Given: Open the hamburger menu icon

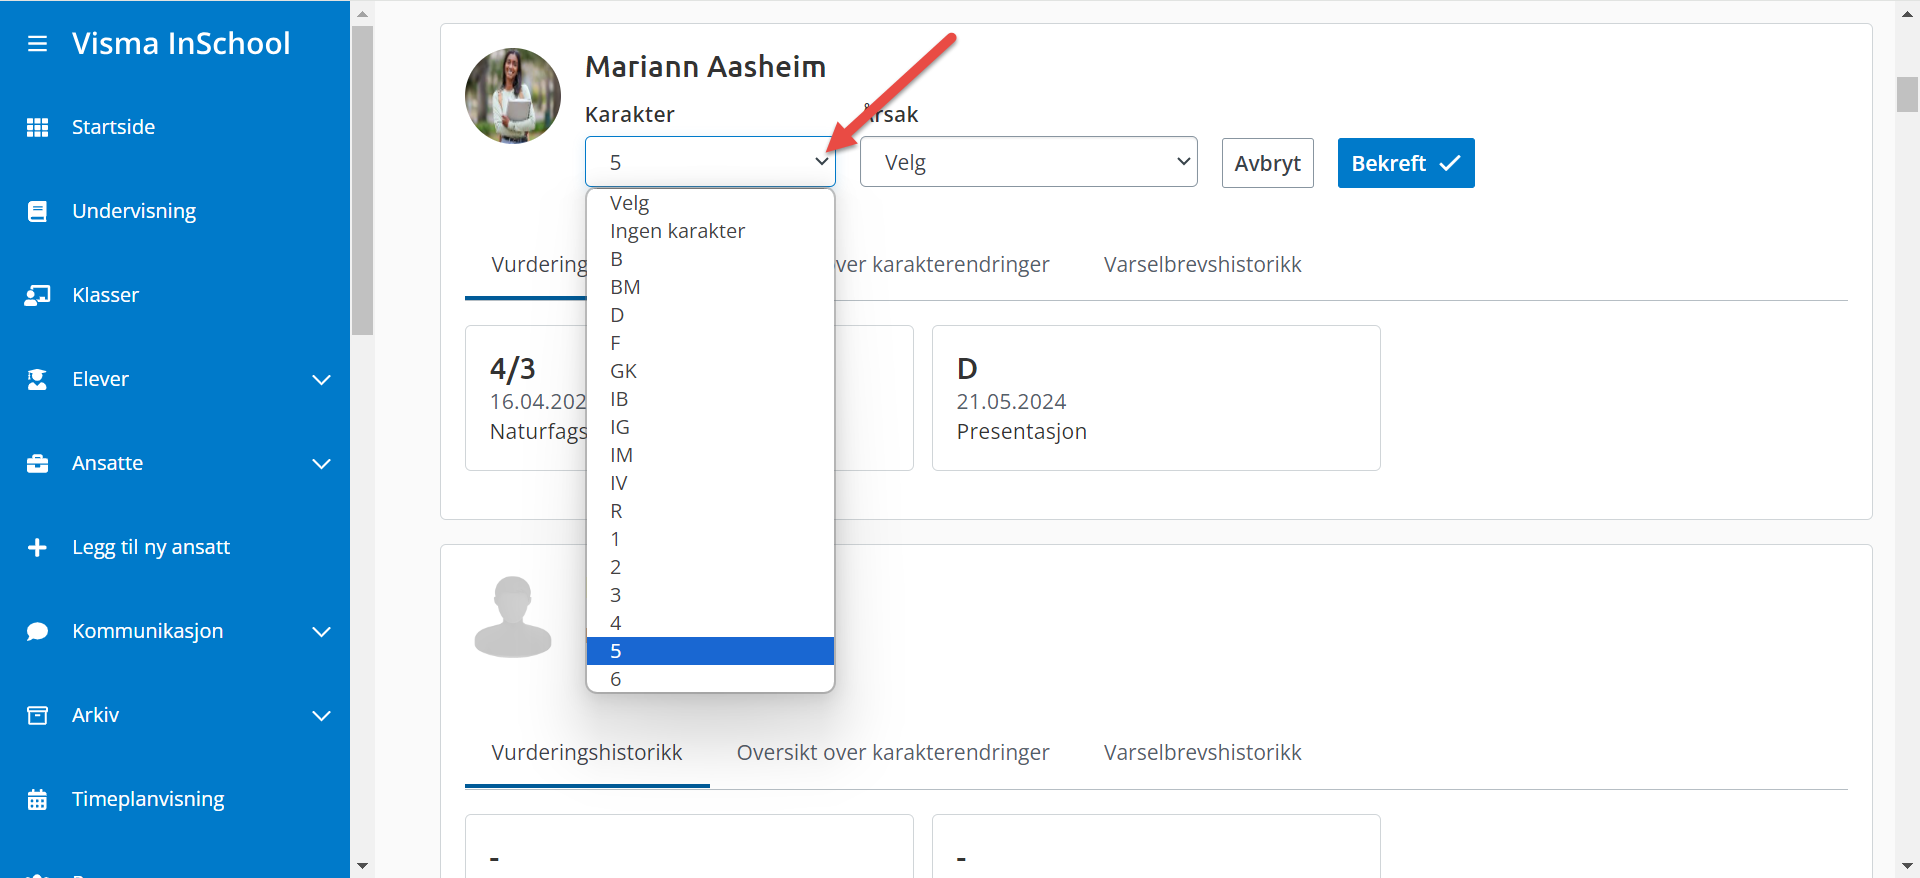Looking at the screenshot, I should (37, 44).
